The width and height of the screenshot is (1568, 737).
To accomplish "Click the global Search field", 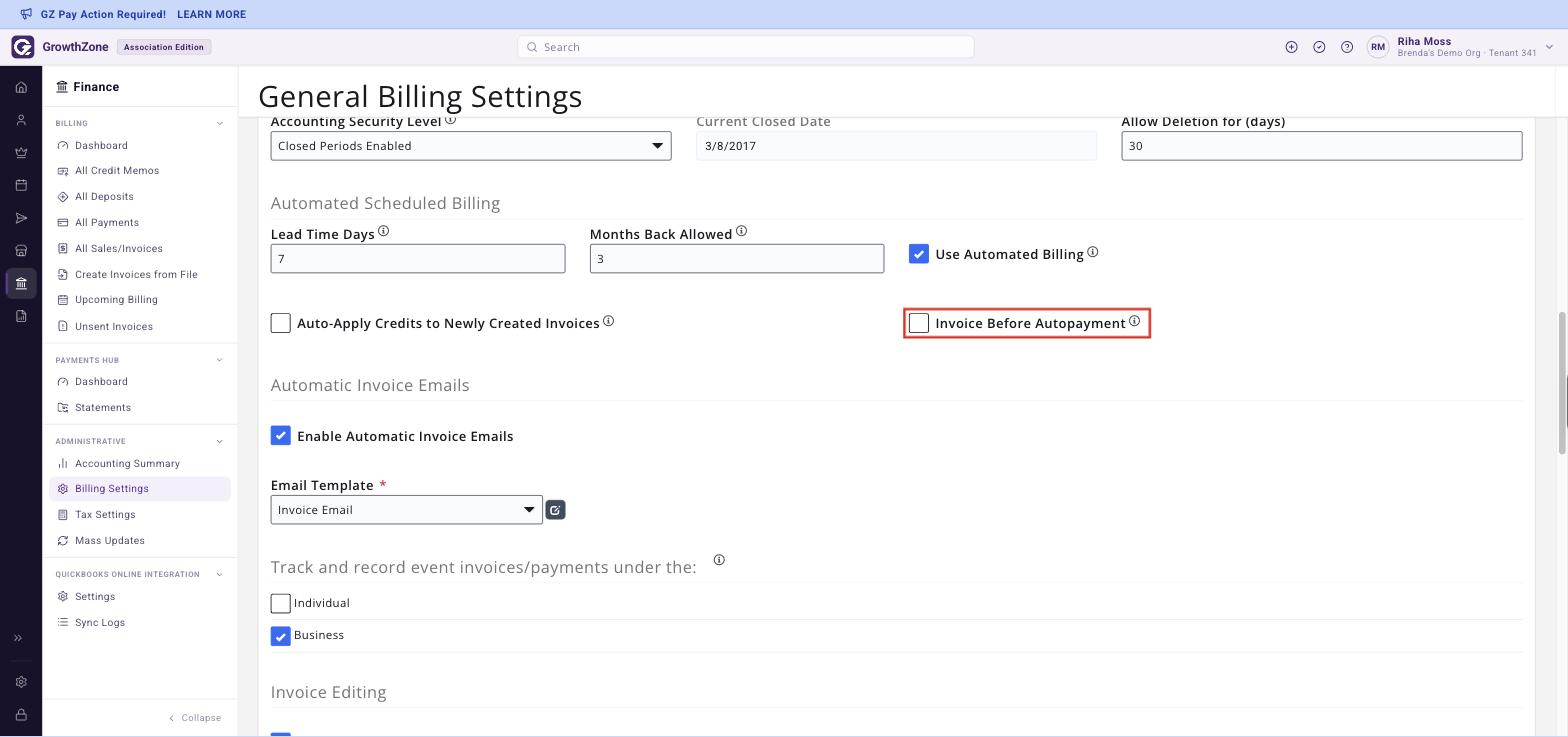I will pyautogui.click(x=746, y=47).
